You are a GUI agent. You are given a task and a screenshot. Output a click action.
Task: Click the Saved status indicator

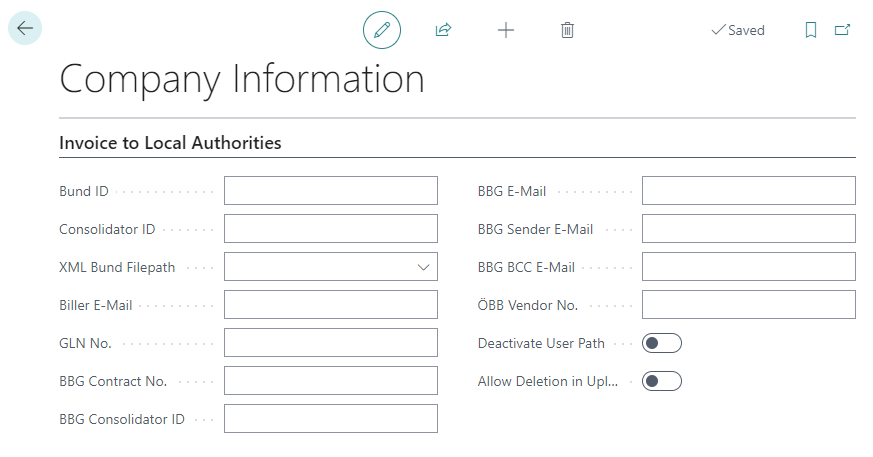(738, 30)
